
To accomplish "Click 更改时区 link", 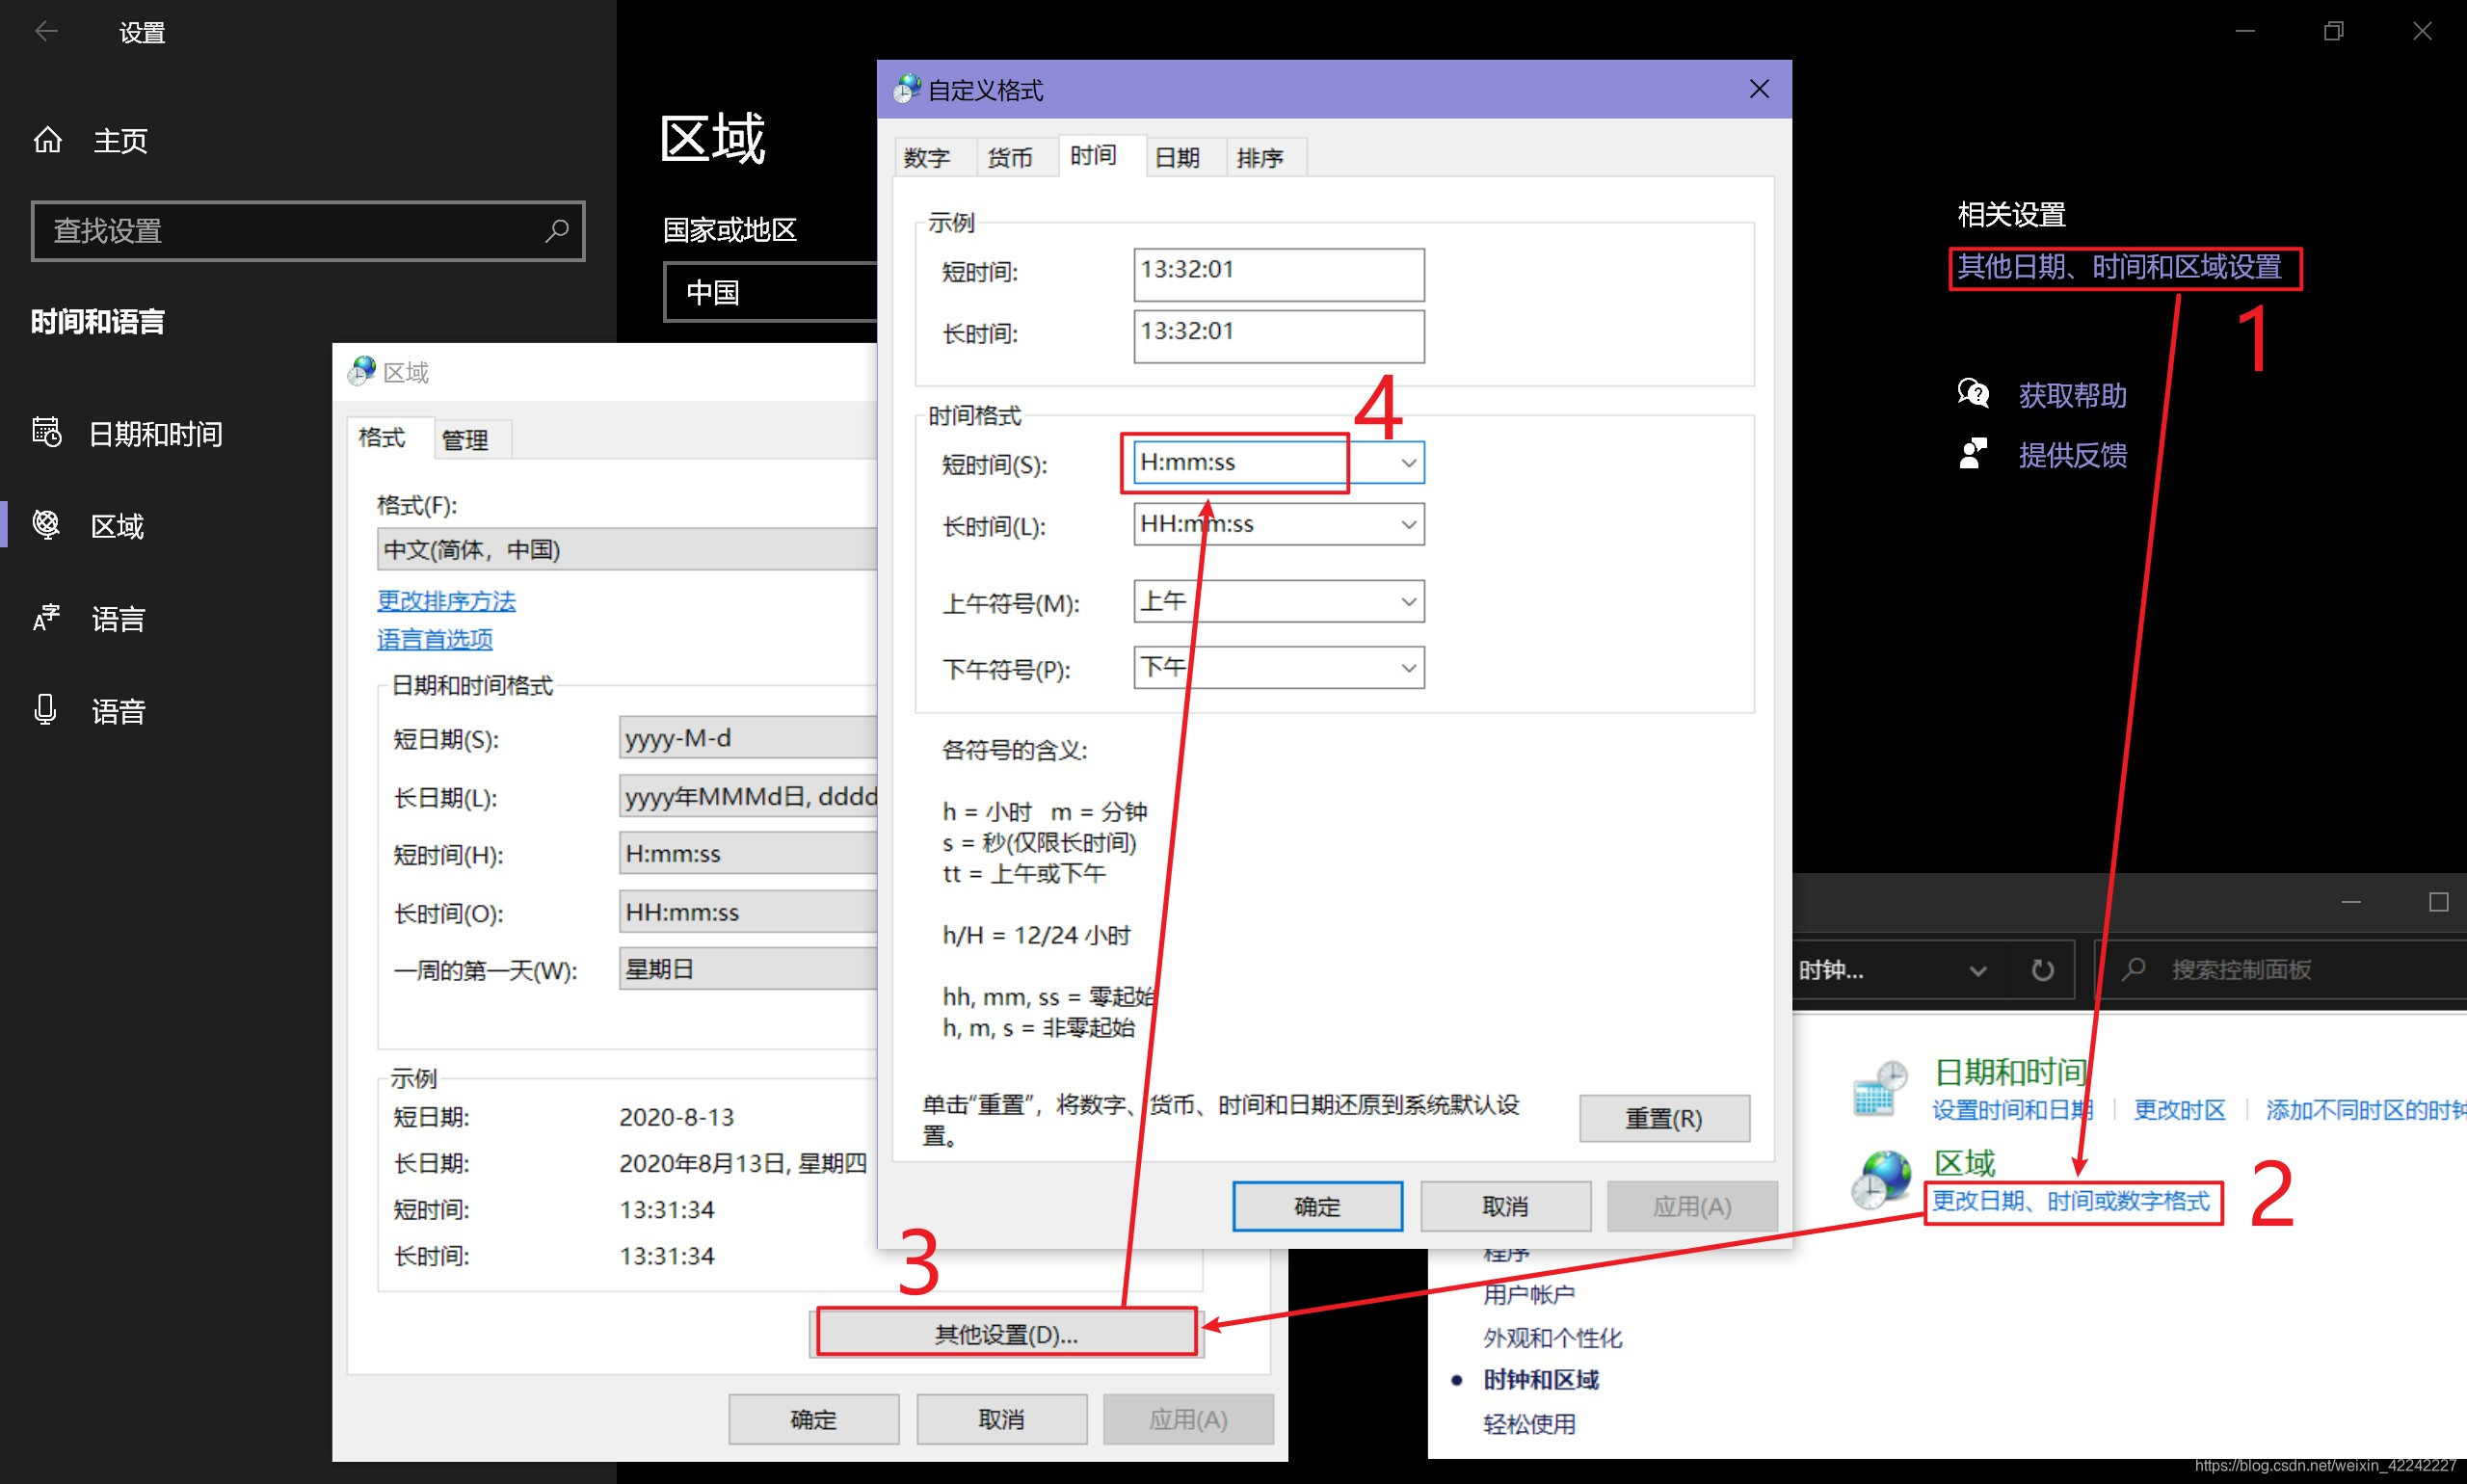I will 2179,1110.
